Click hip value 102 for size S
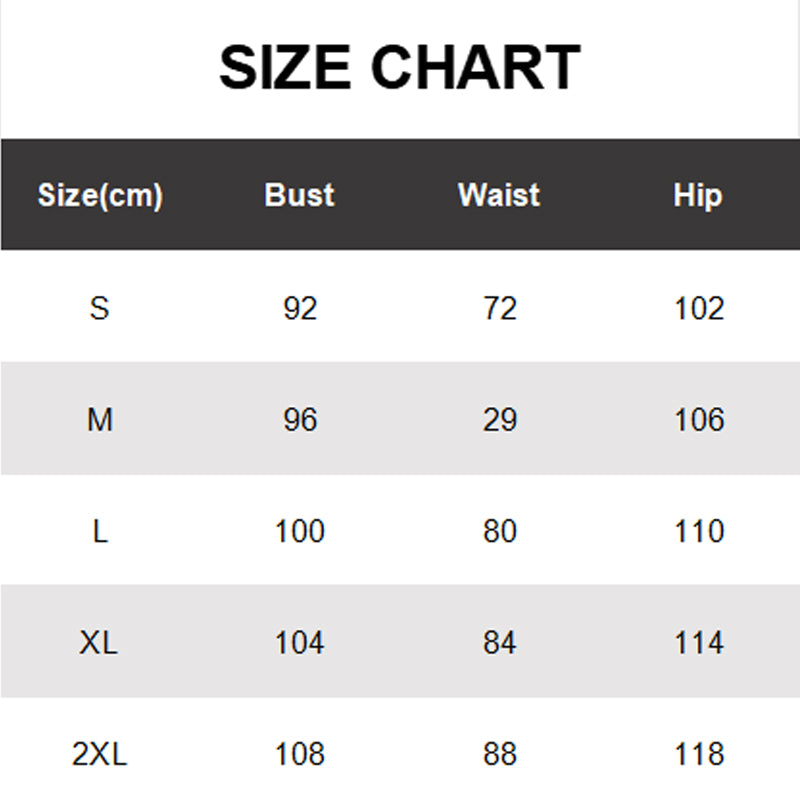 click(698, 308)
